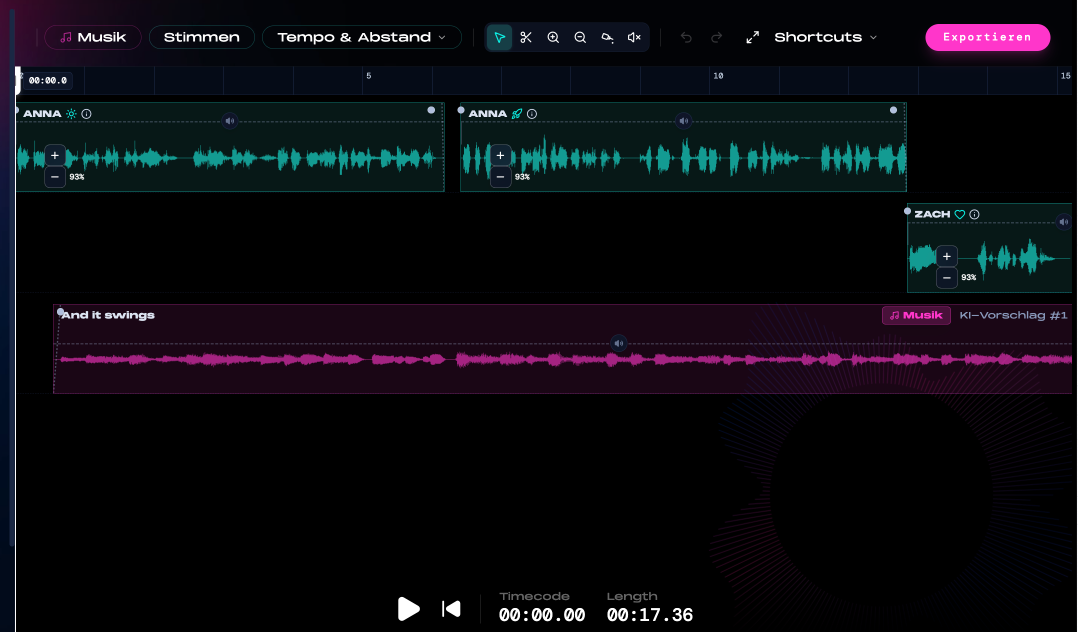Click the expand view icon
The height and width of the screenshot is (632, 1078).
pos(752,37)
